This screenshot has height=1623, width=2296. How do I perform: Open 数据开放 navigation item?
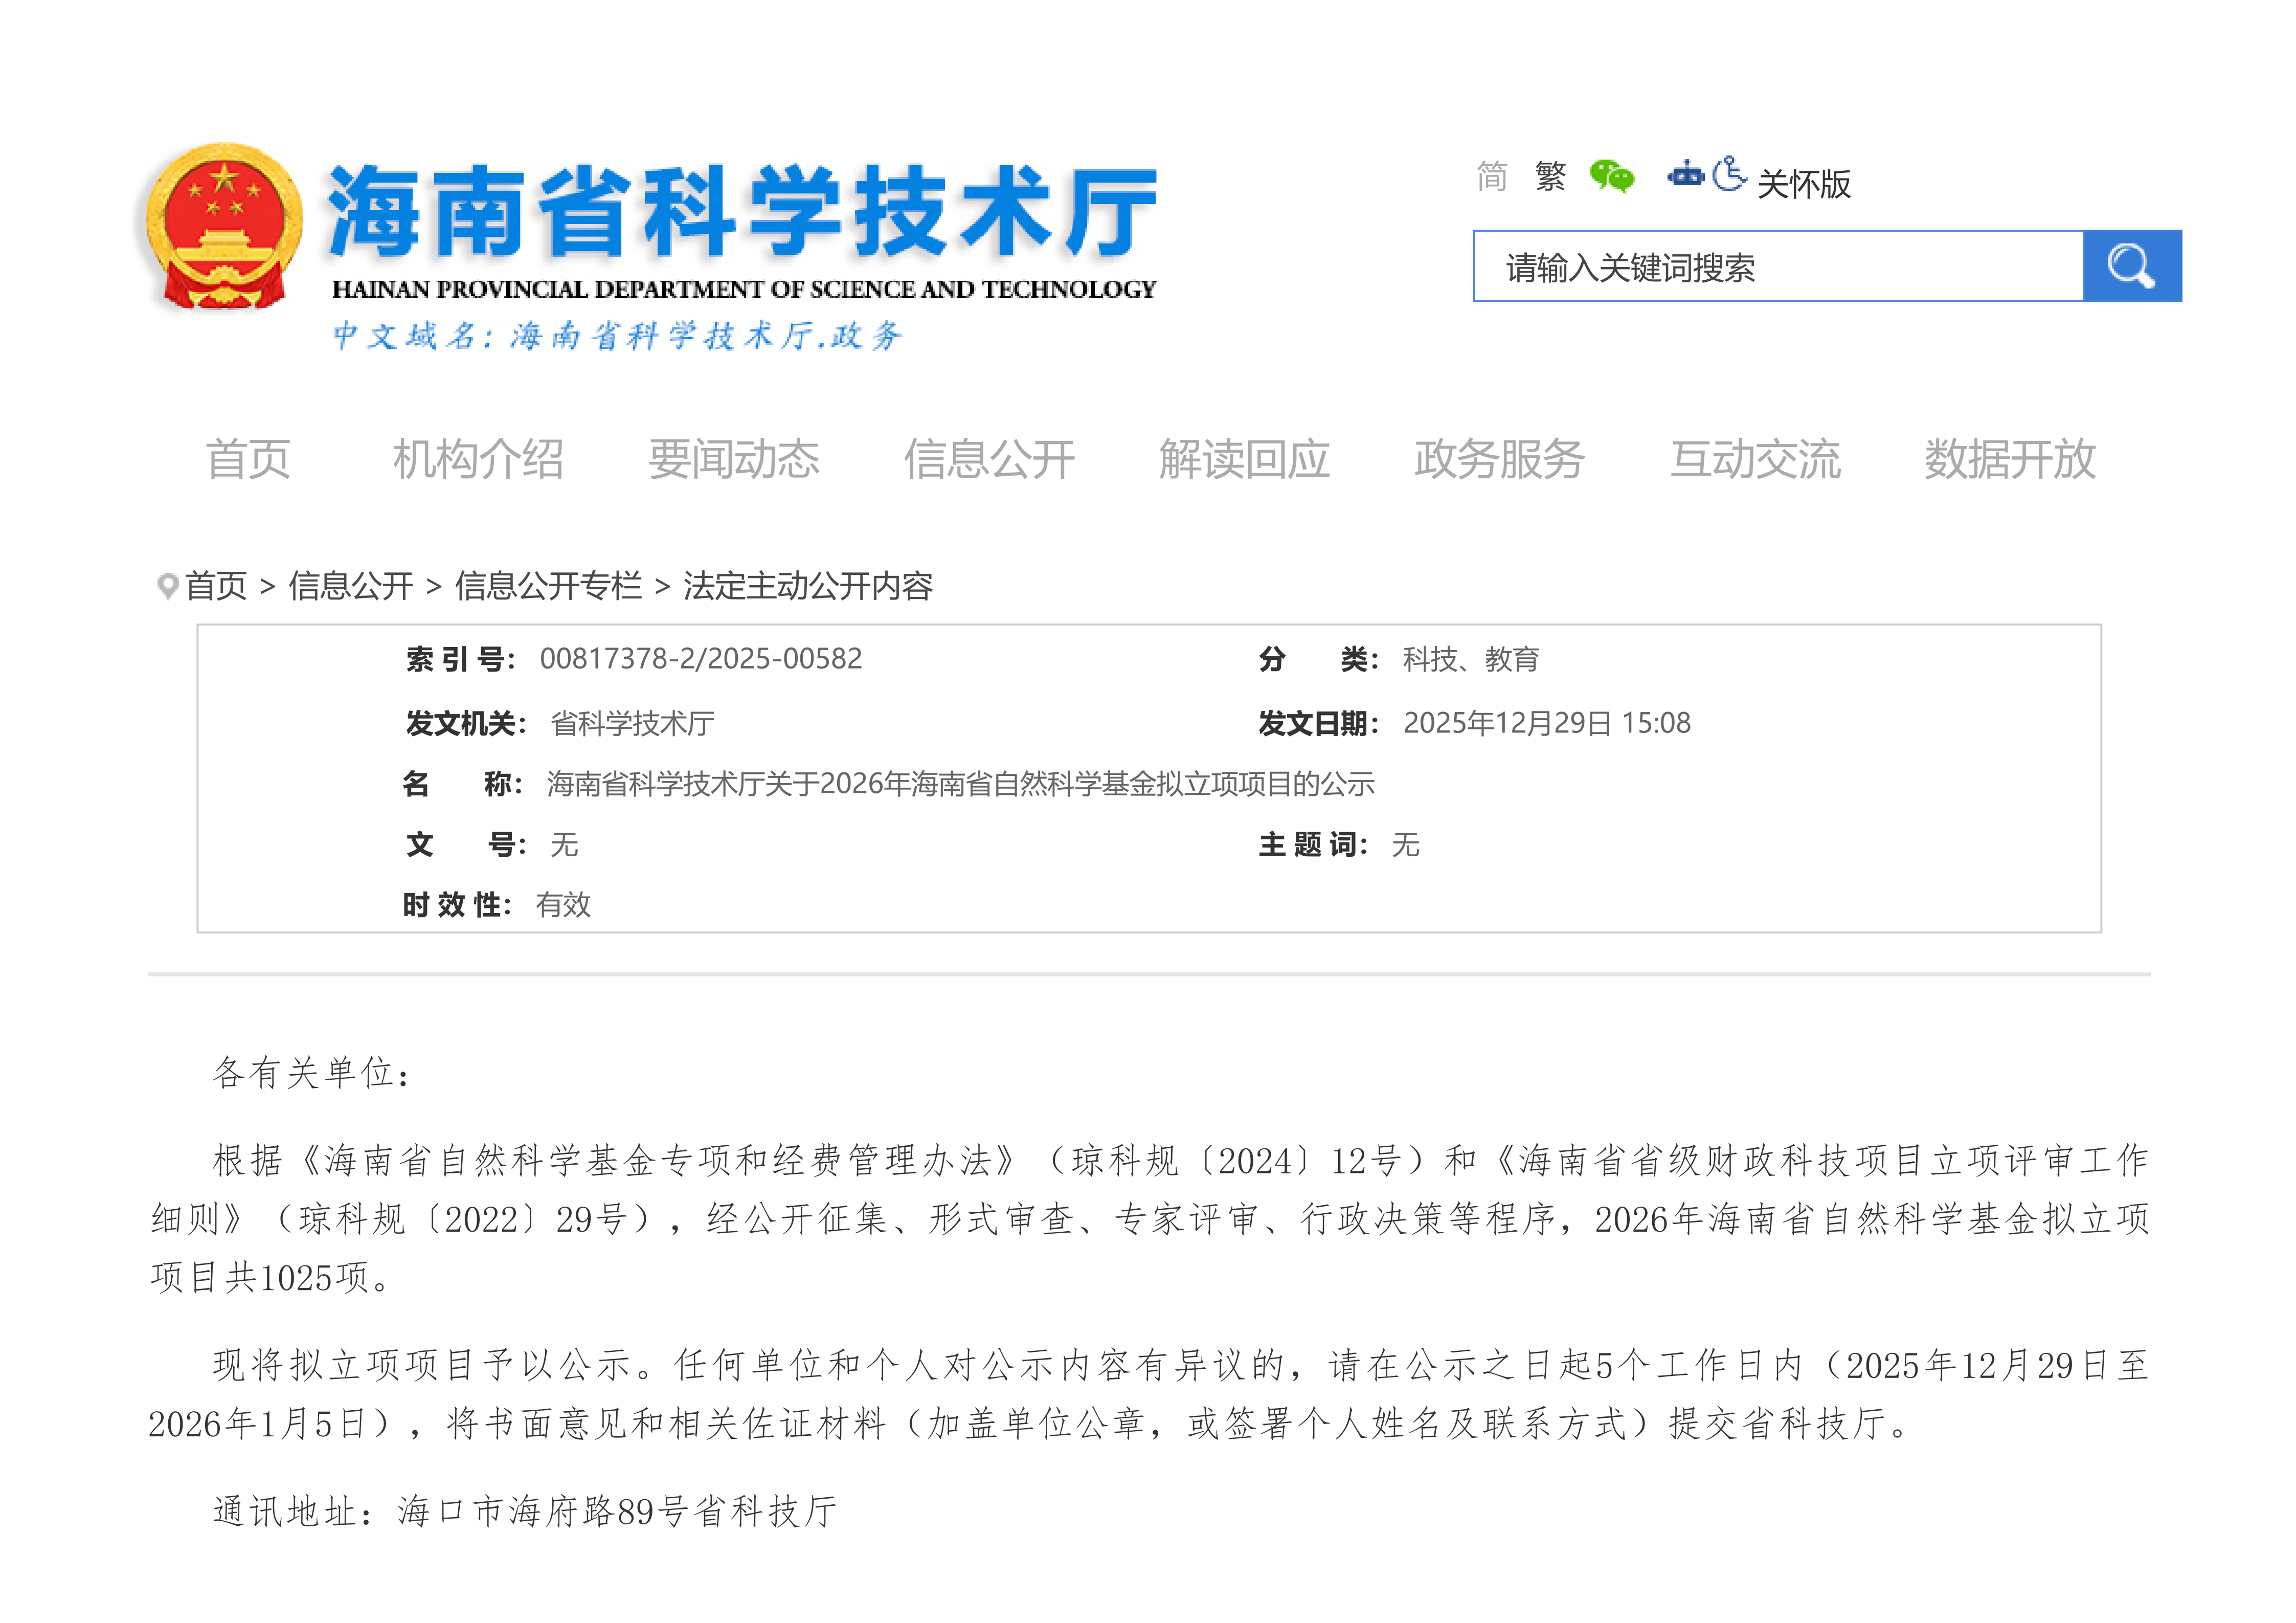pos(2009,459)
